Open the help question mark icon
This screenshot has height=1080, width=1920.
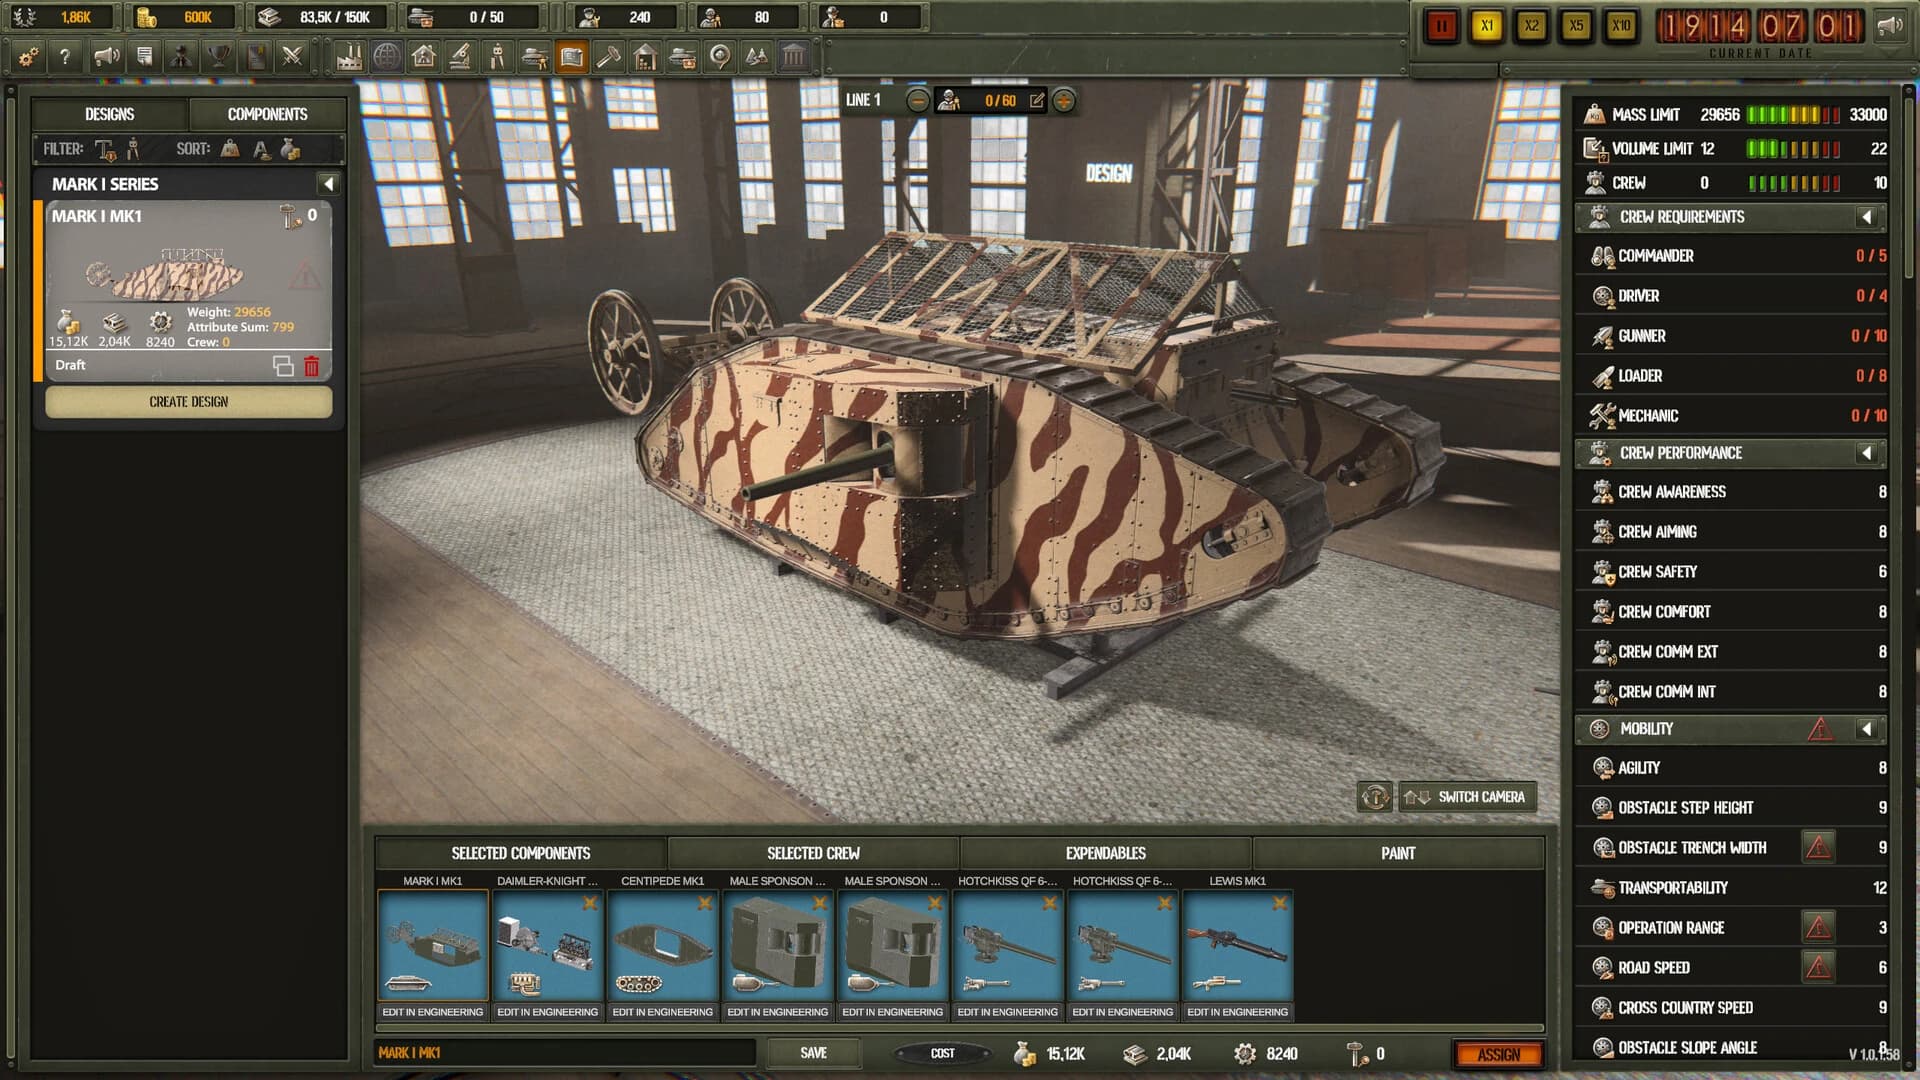66,57
